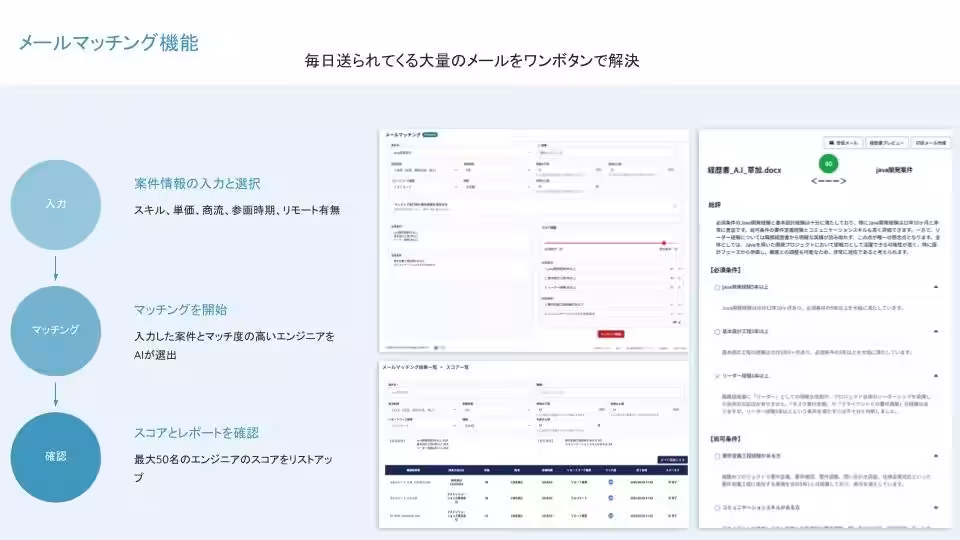Screen dimensions: 960x540
Task: Toggle the first 必須条件 condition checkbox
Action: (717, 287)
